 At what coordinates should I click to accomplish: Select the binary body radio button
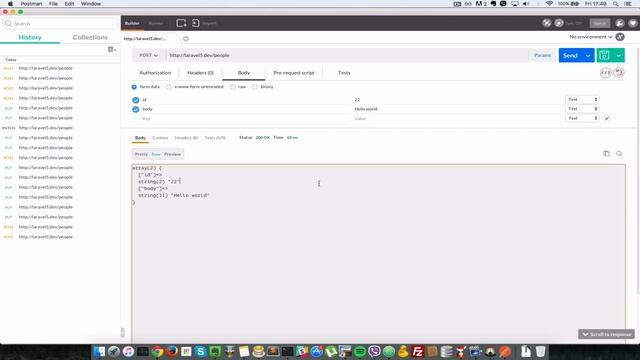pos(255,87)
